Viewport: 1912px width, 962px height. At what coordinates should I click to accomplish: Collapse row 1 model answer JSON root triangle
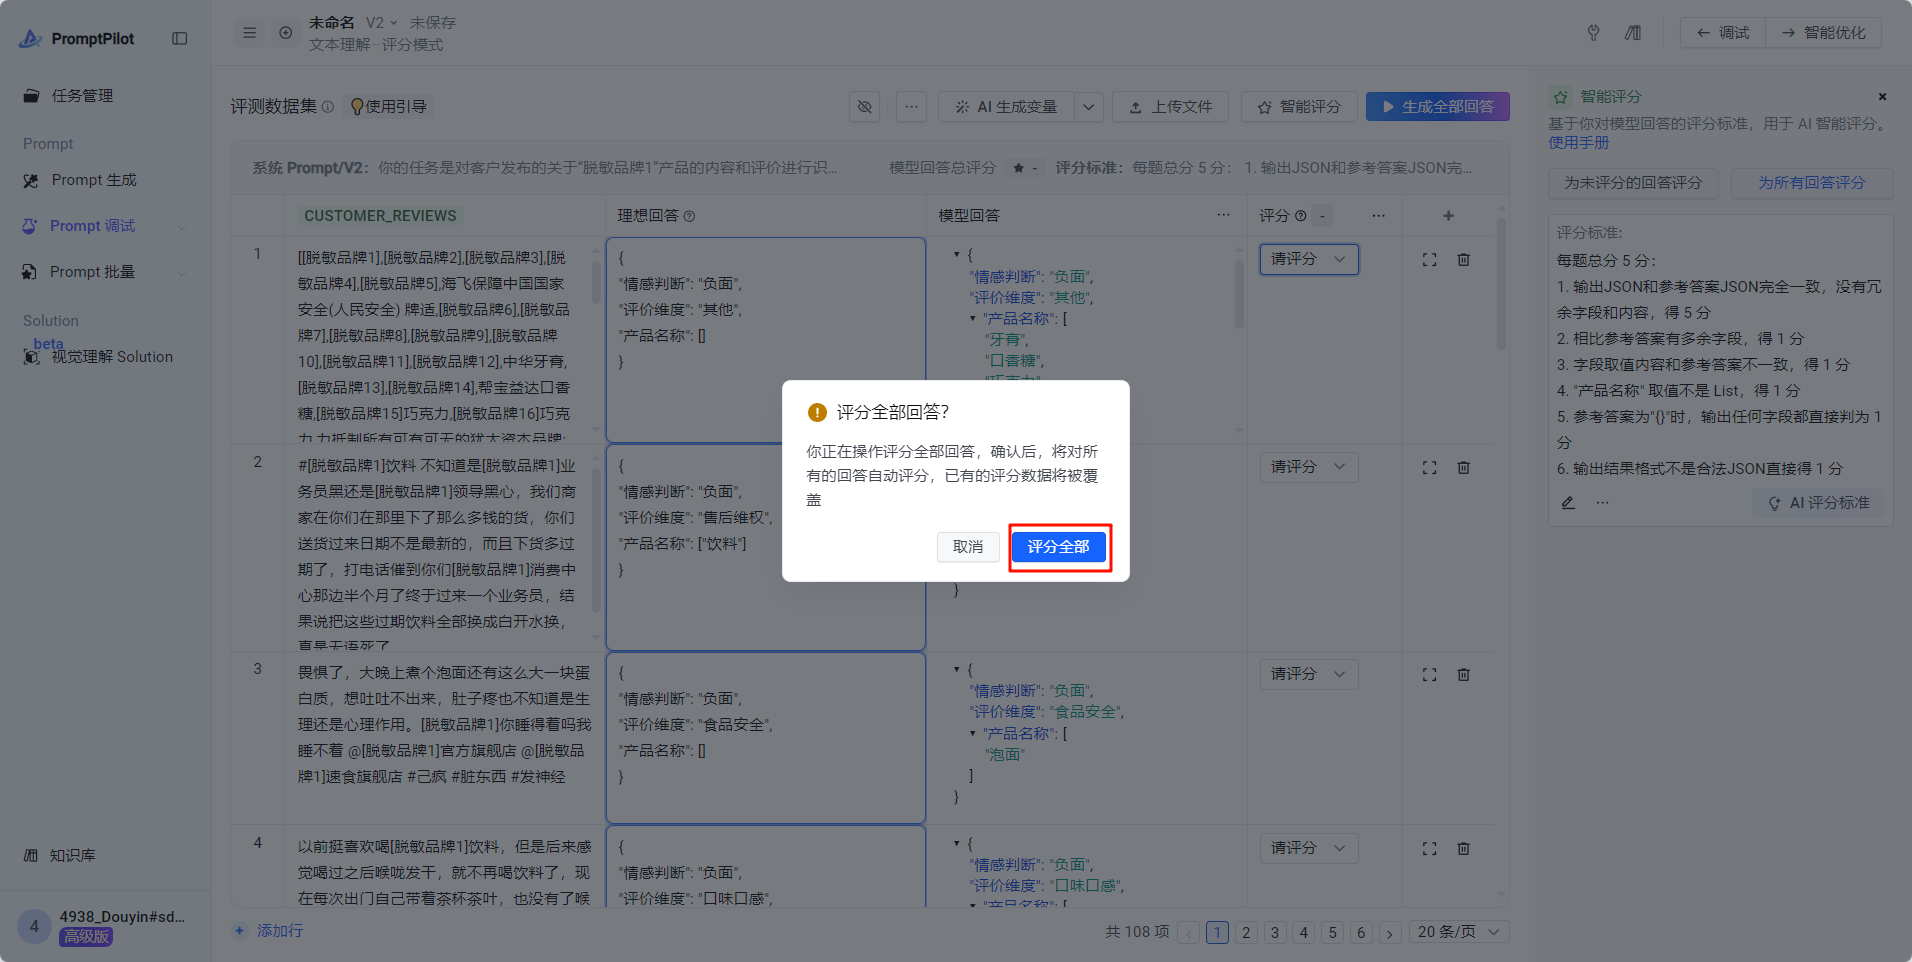click(x=957, y=255)
